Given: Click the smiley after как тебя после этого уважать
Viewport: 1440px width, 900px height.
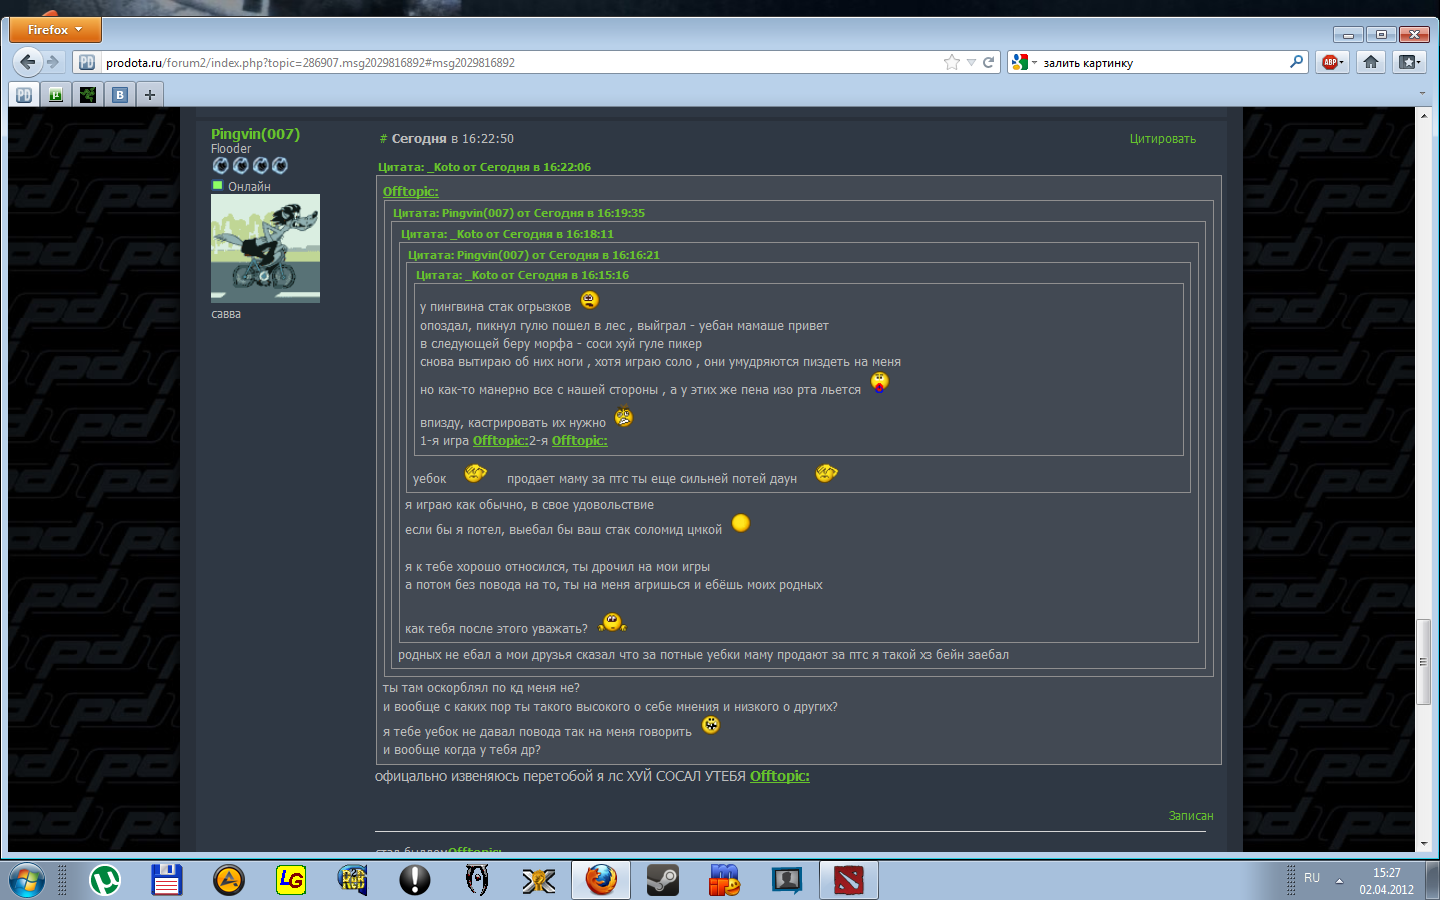Looking at the screenshot, I should point(612,623).
